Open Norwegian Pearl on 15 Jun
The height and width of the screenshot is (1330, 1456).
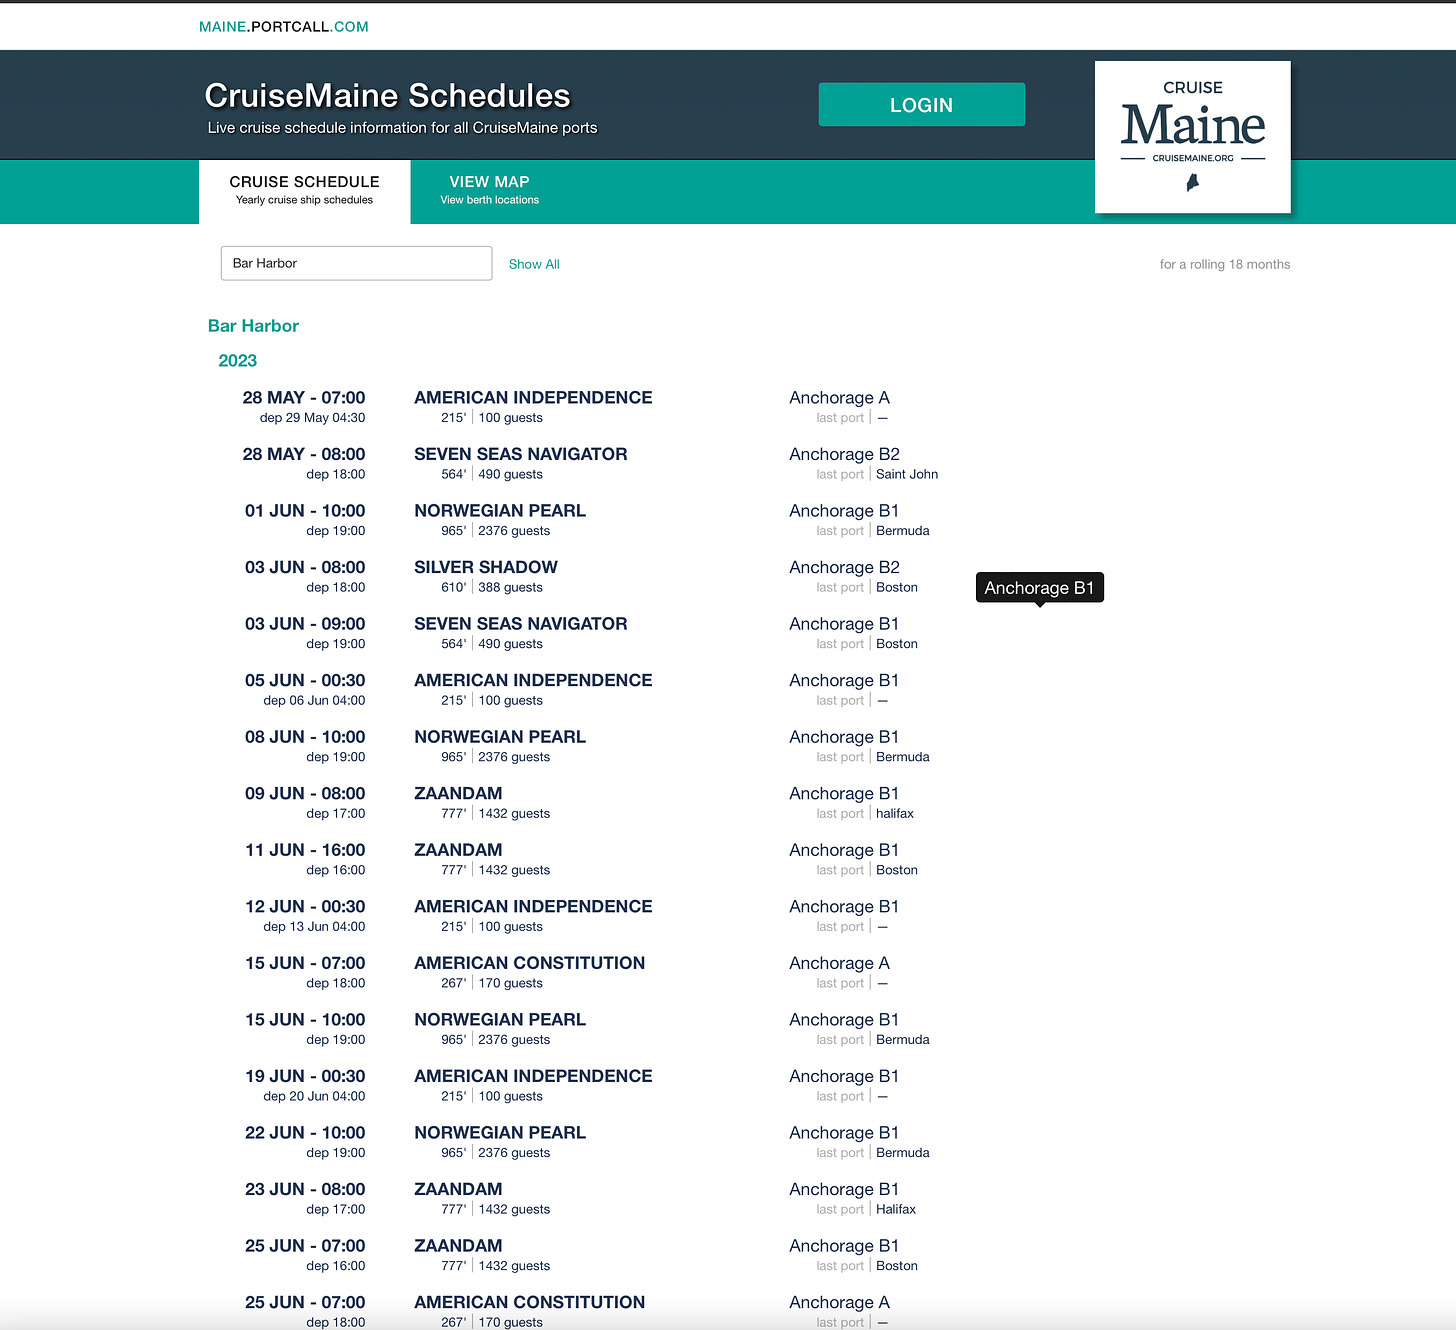click(500, 1020)
